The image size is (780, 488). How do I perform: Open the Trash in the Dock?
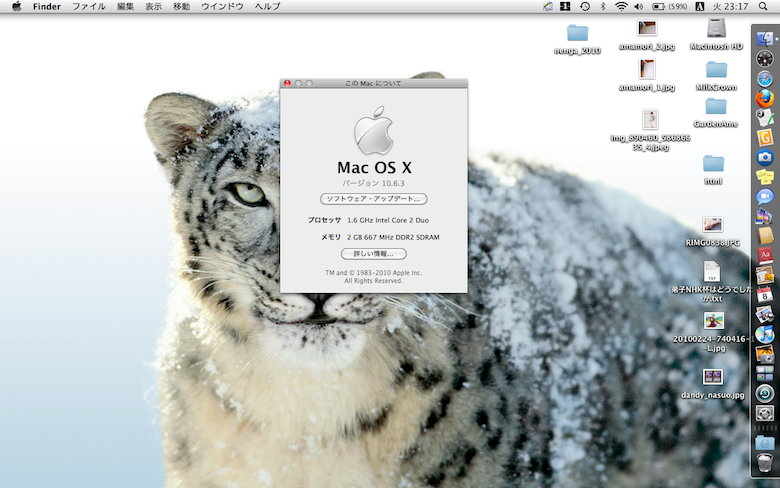pos(765,462)
